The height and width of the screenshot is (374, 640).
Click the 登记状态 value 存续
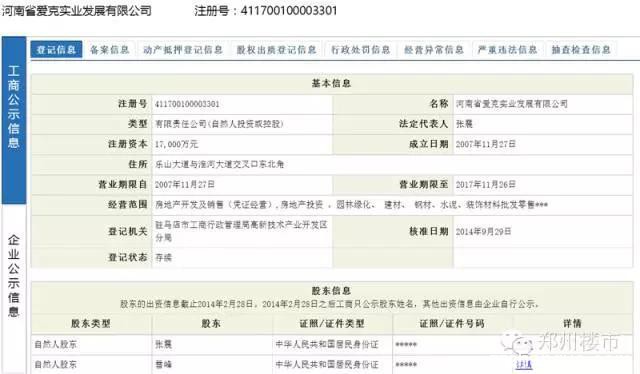[x=163, y=258]
